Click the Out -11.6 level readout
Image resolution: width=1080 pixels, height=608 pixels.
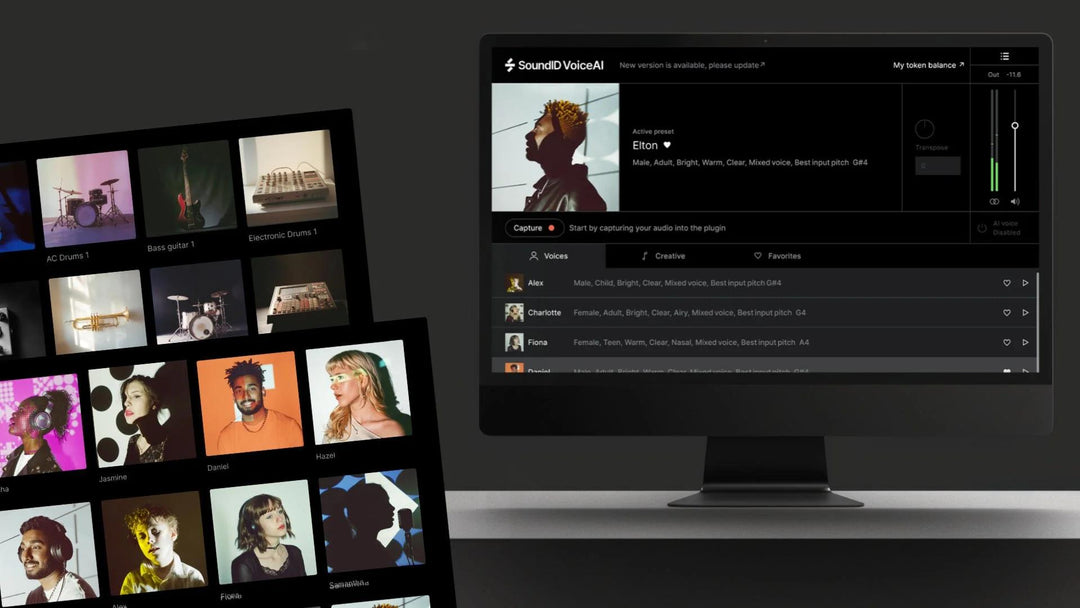tap(1004, 74)
